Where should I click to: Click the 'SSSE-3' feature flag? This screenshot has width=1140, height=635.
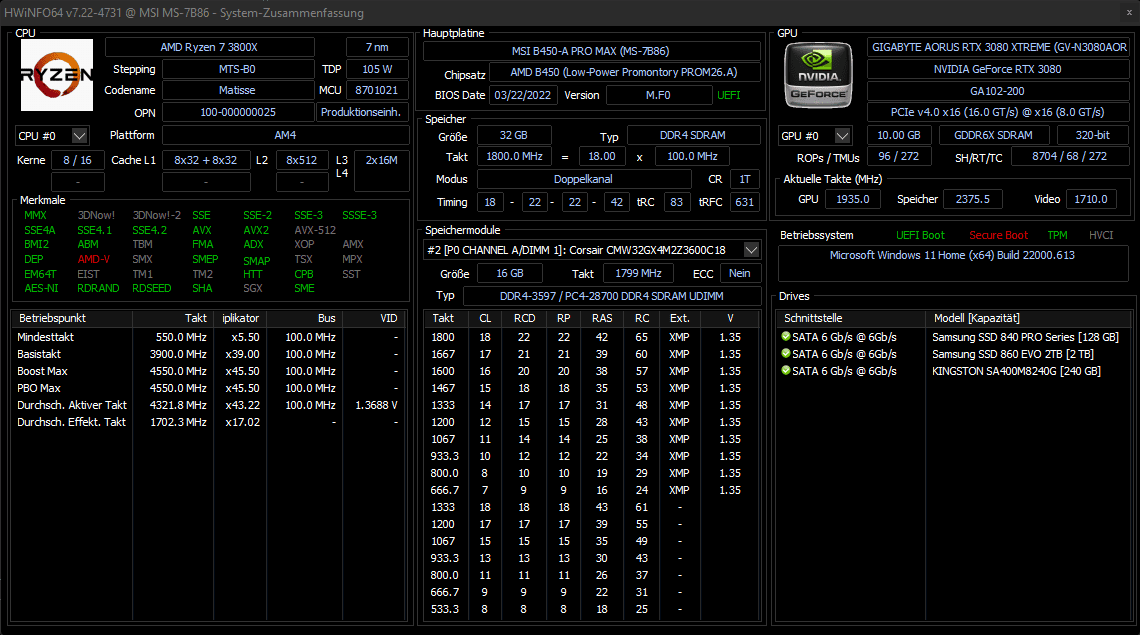pos(359,215)
